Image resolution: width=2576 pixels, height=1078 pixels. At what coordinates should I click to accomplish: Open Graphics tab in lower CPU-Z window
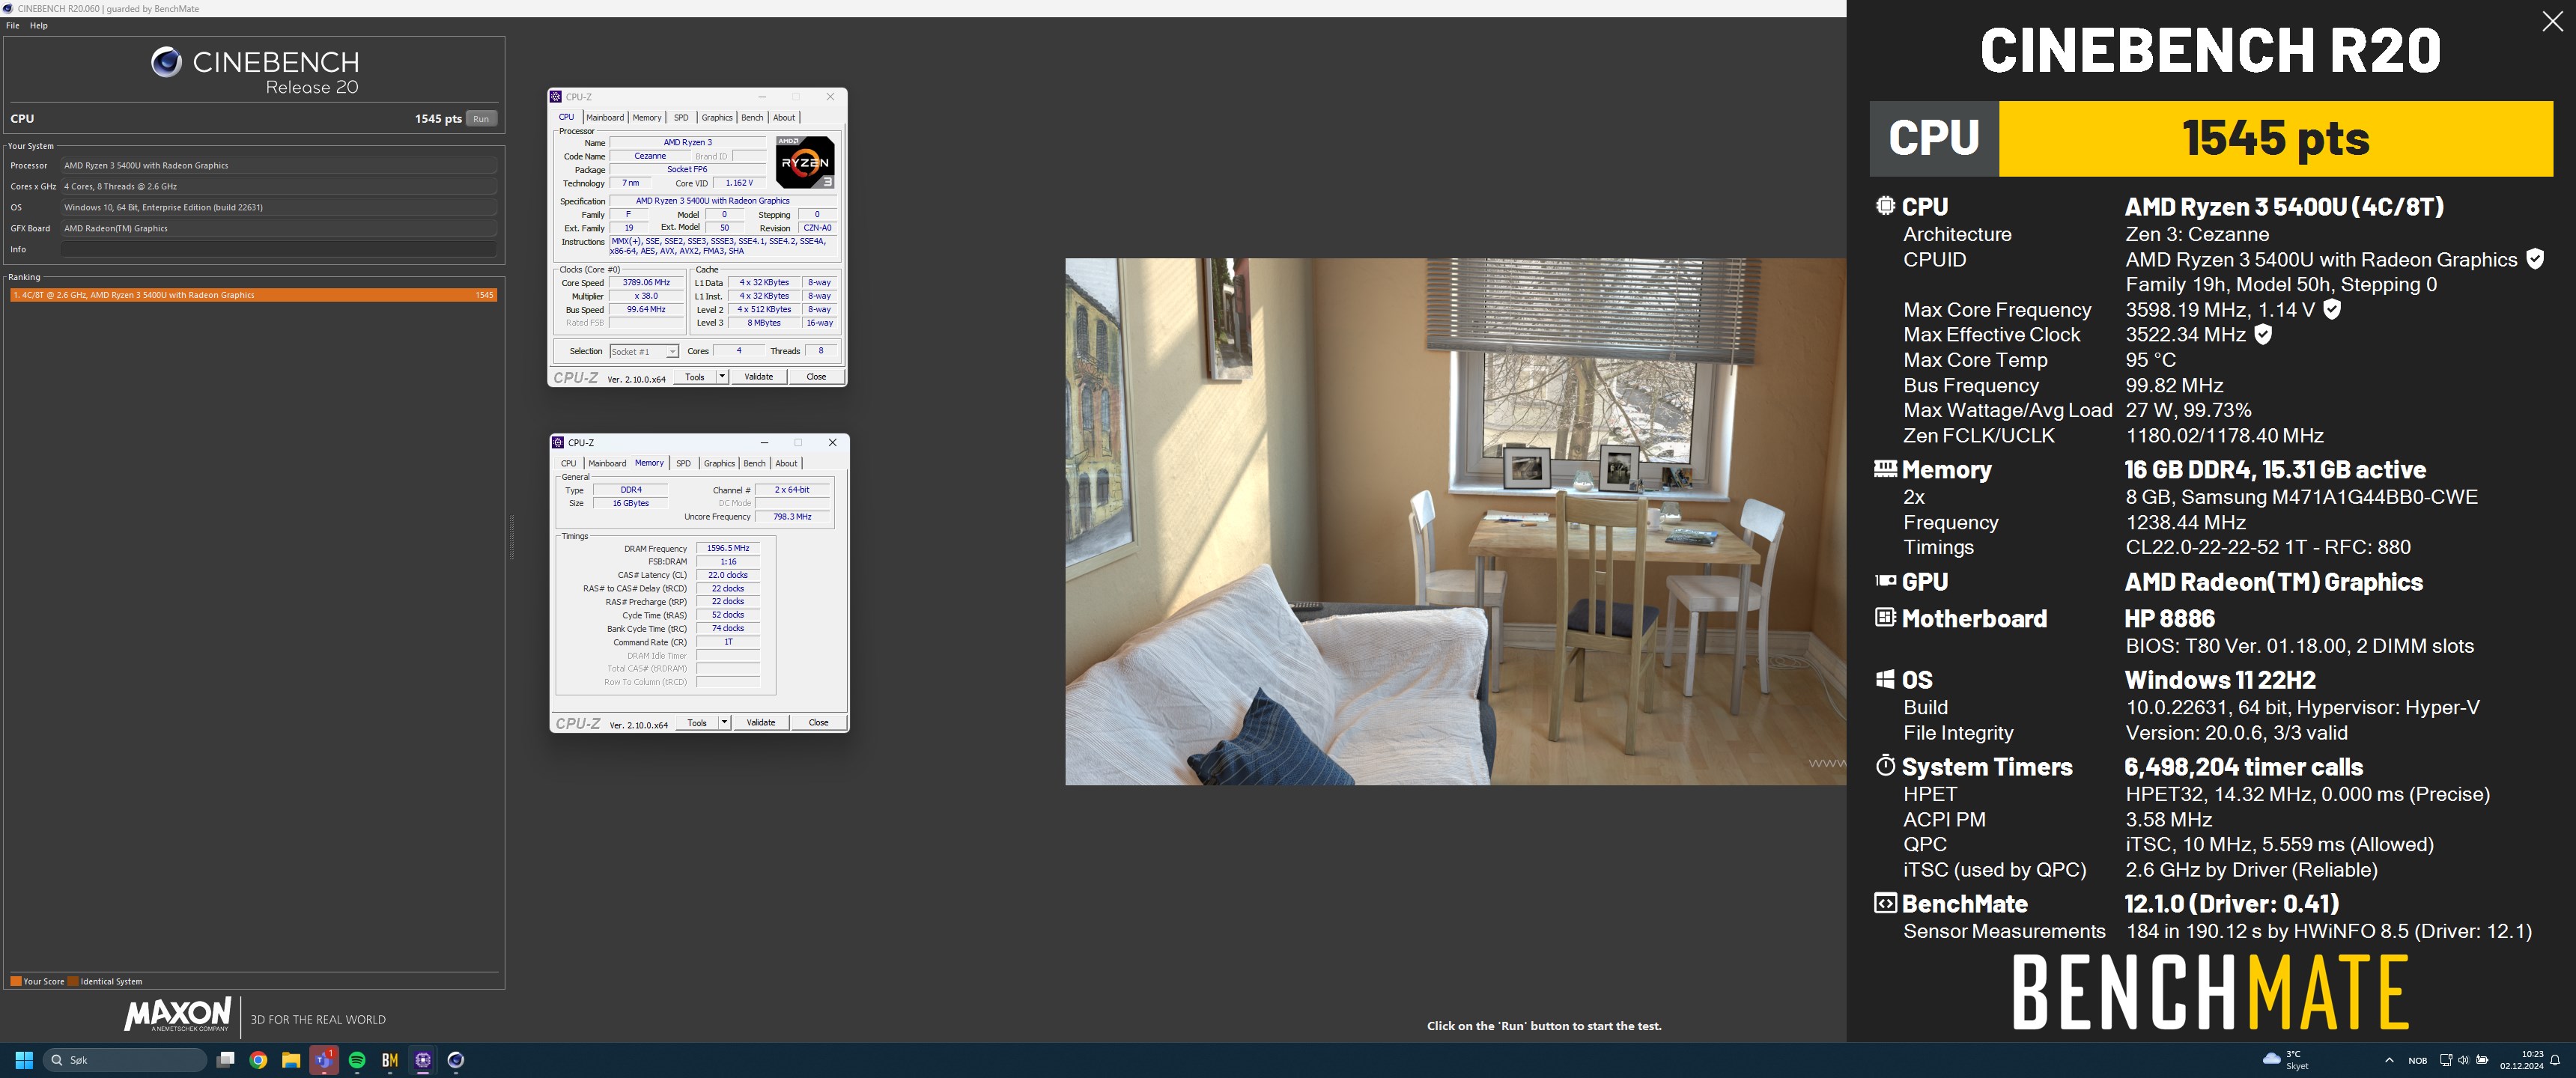click(719, 463)
